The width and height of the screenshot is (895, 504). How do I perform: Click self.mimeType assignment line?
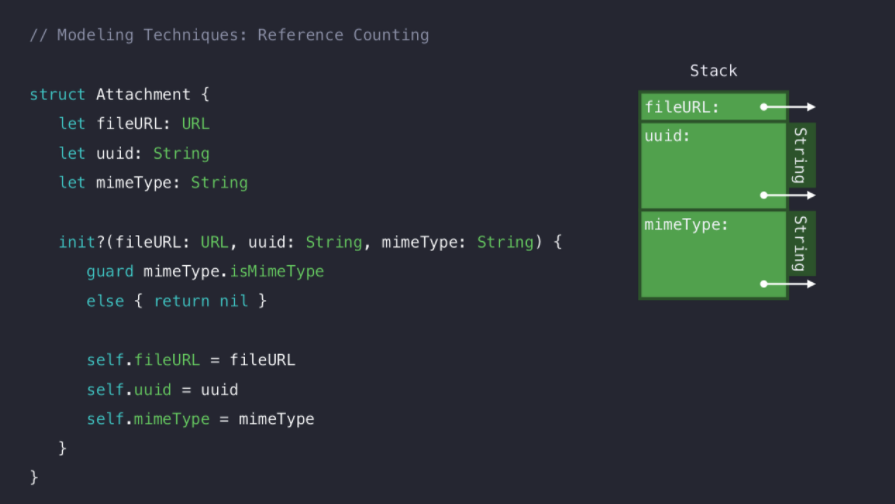[x=200, y=419]
